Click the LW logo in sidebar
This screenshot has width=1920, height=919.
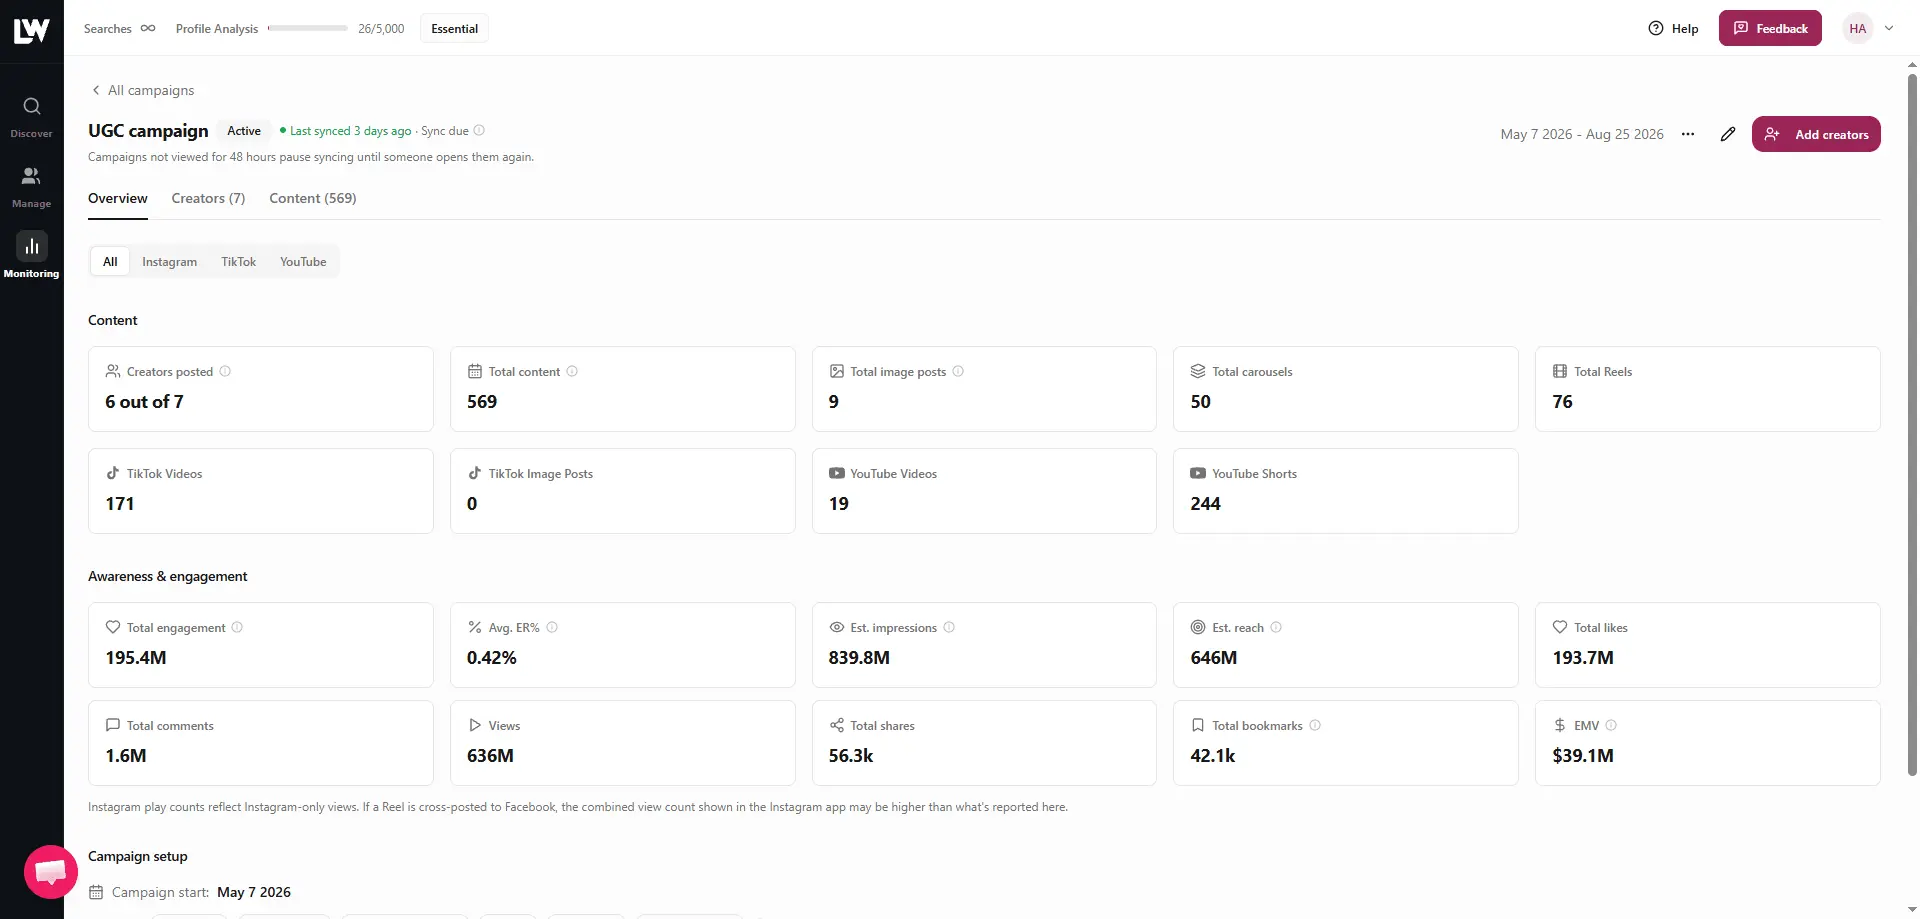[x=31, y=31]
